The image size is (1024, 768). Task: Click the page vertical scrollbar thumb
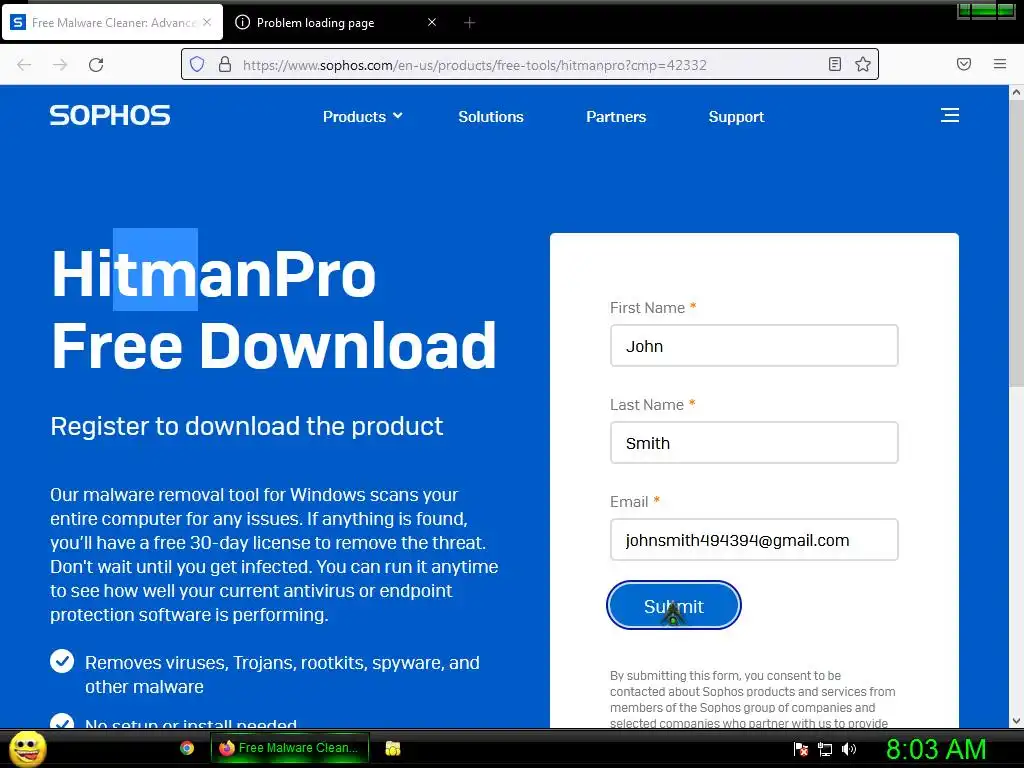1016,245
